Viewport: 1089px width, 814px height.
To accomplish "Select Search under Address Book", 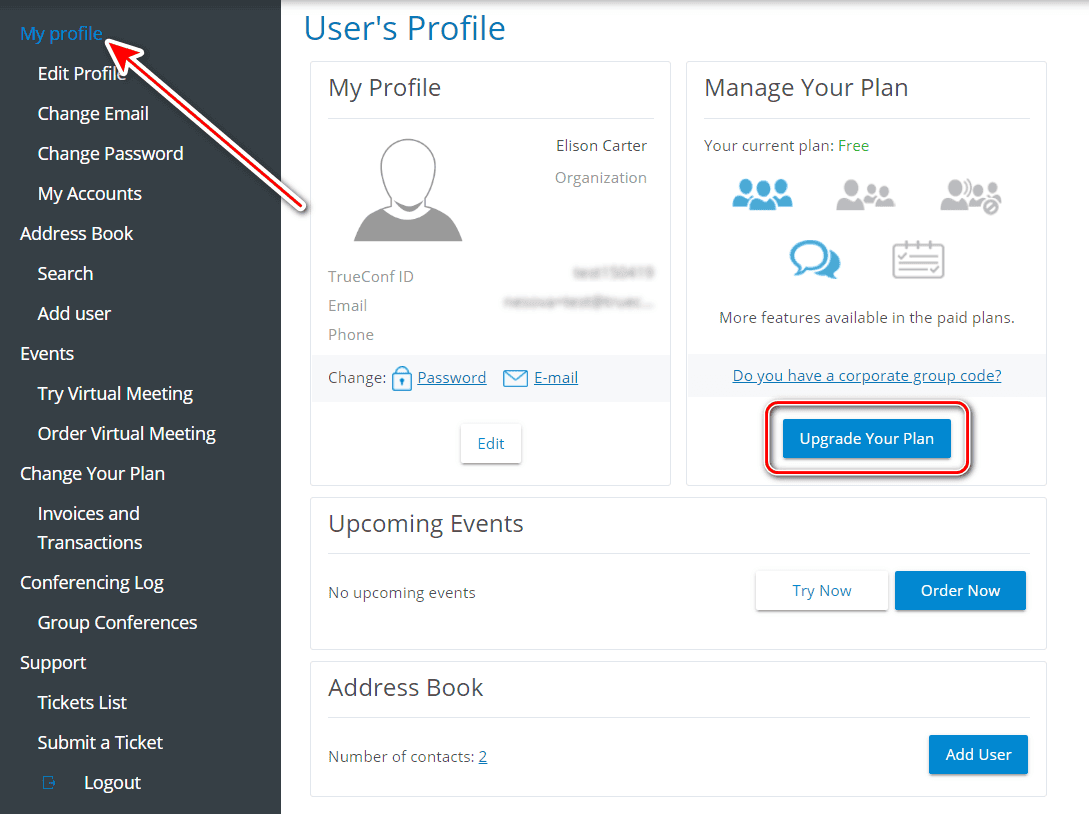I will (x=65, y=274).
